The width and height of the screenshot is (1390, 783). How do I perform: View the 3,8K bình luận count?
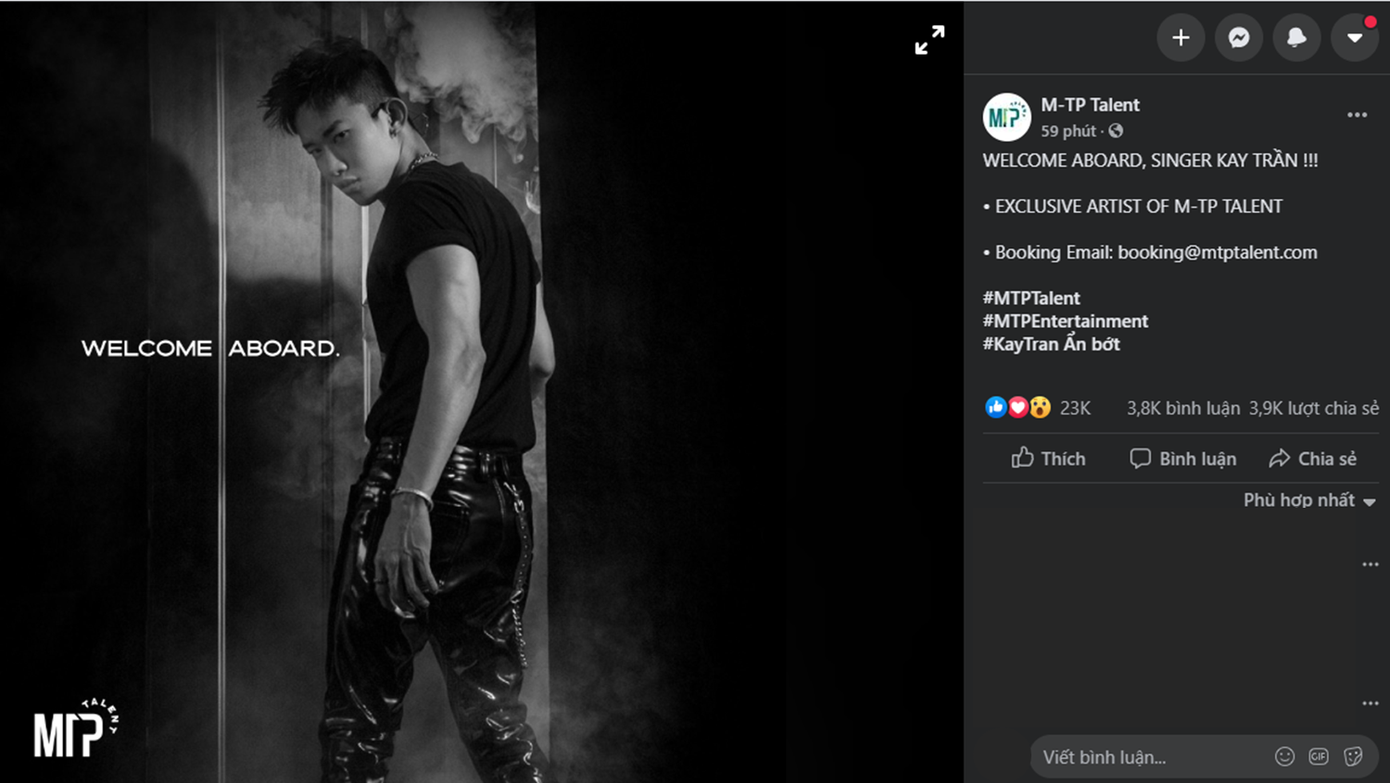[x=1183, y=408]
